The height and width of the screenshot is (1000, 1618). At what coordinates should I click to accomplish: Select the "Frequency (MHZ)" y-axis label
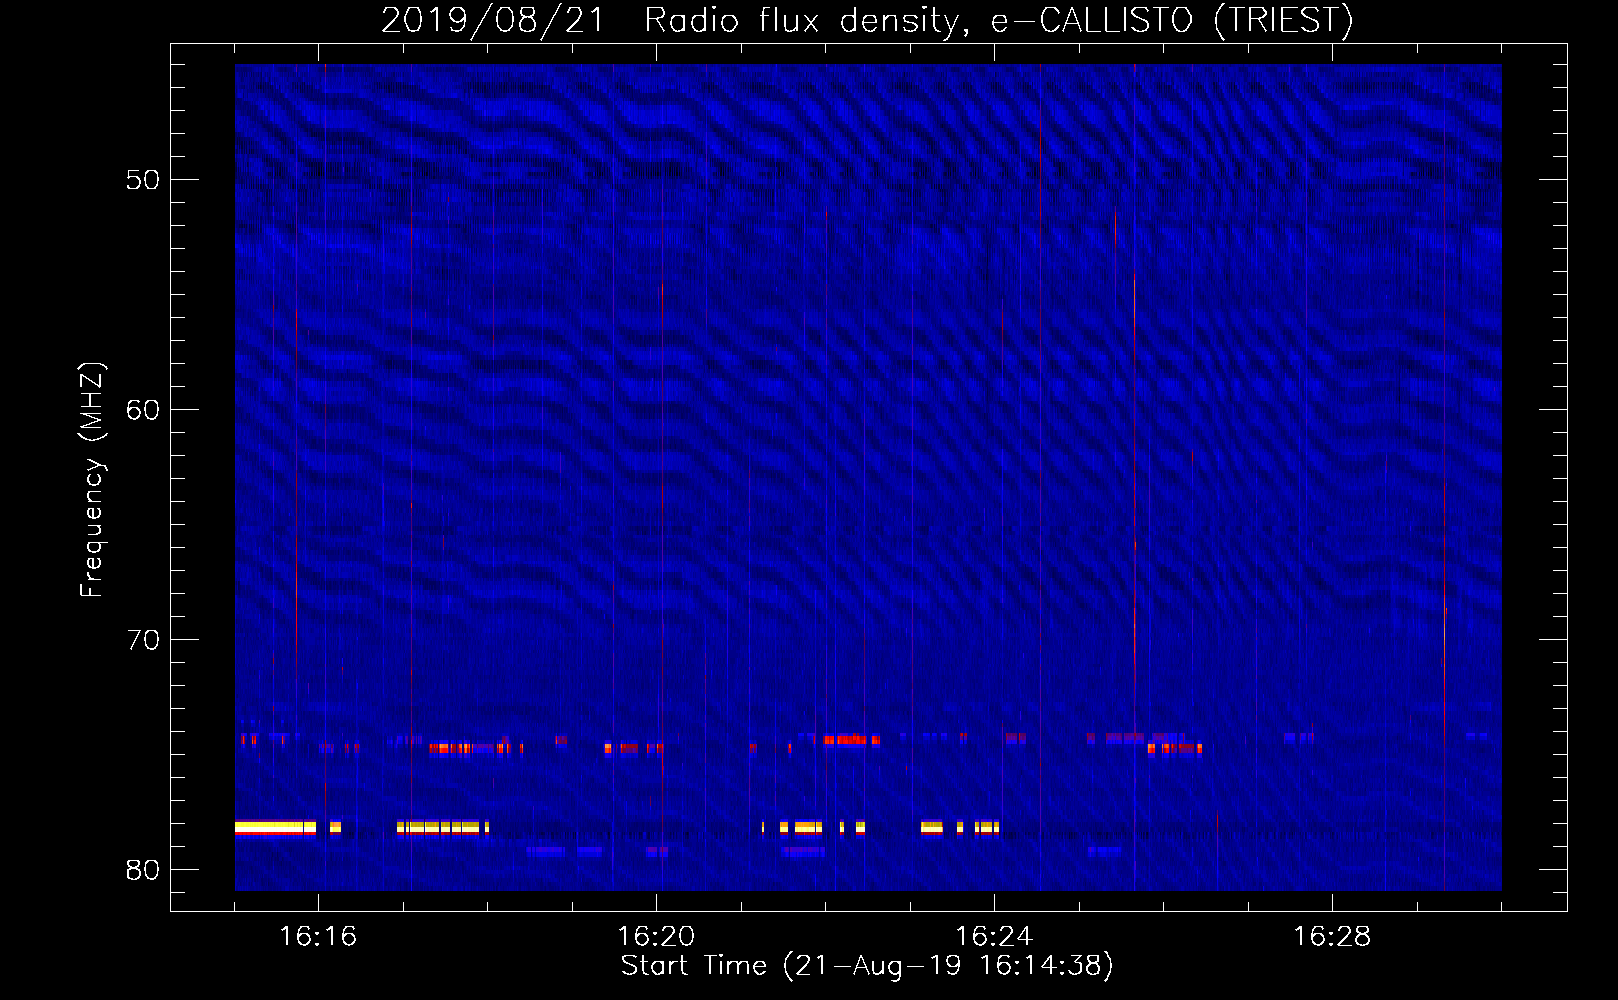(92, 480)
